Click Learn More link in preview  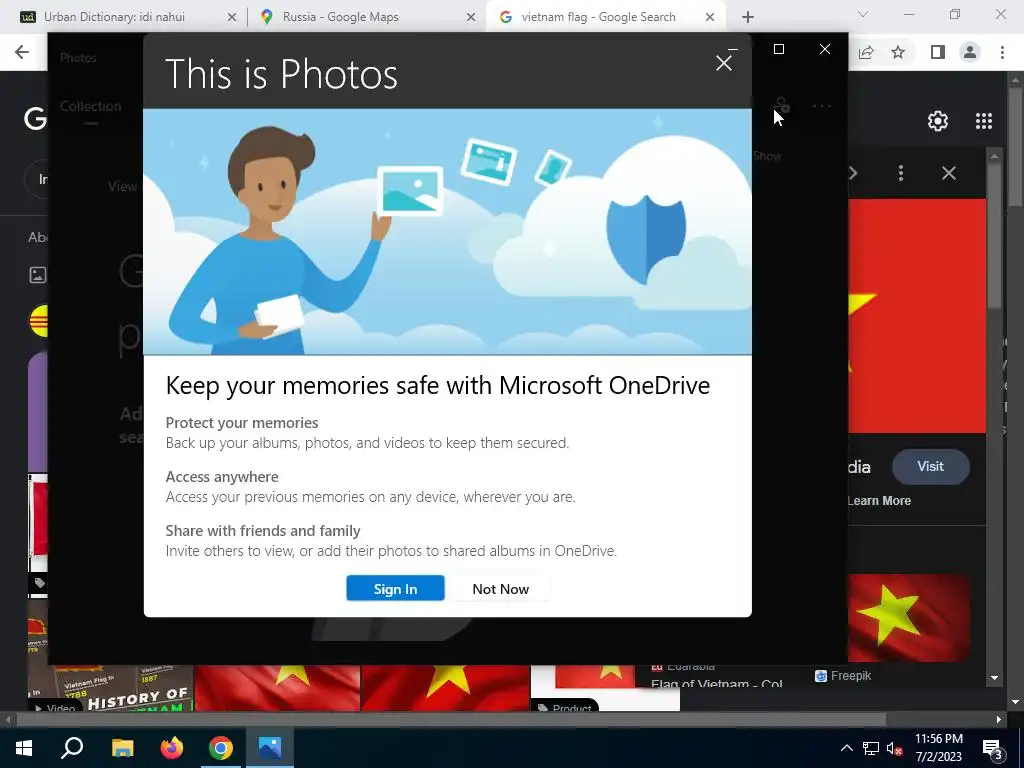(x=879, y=501)
